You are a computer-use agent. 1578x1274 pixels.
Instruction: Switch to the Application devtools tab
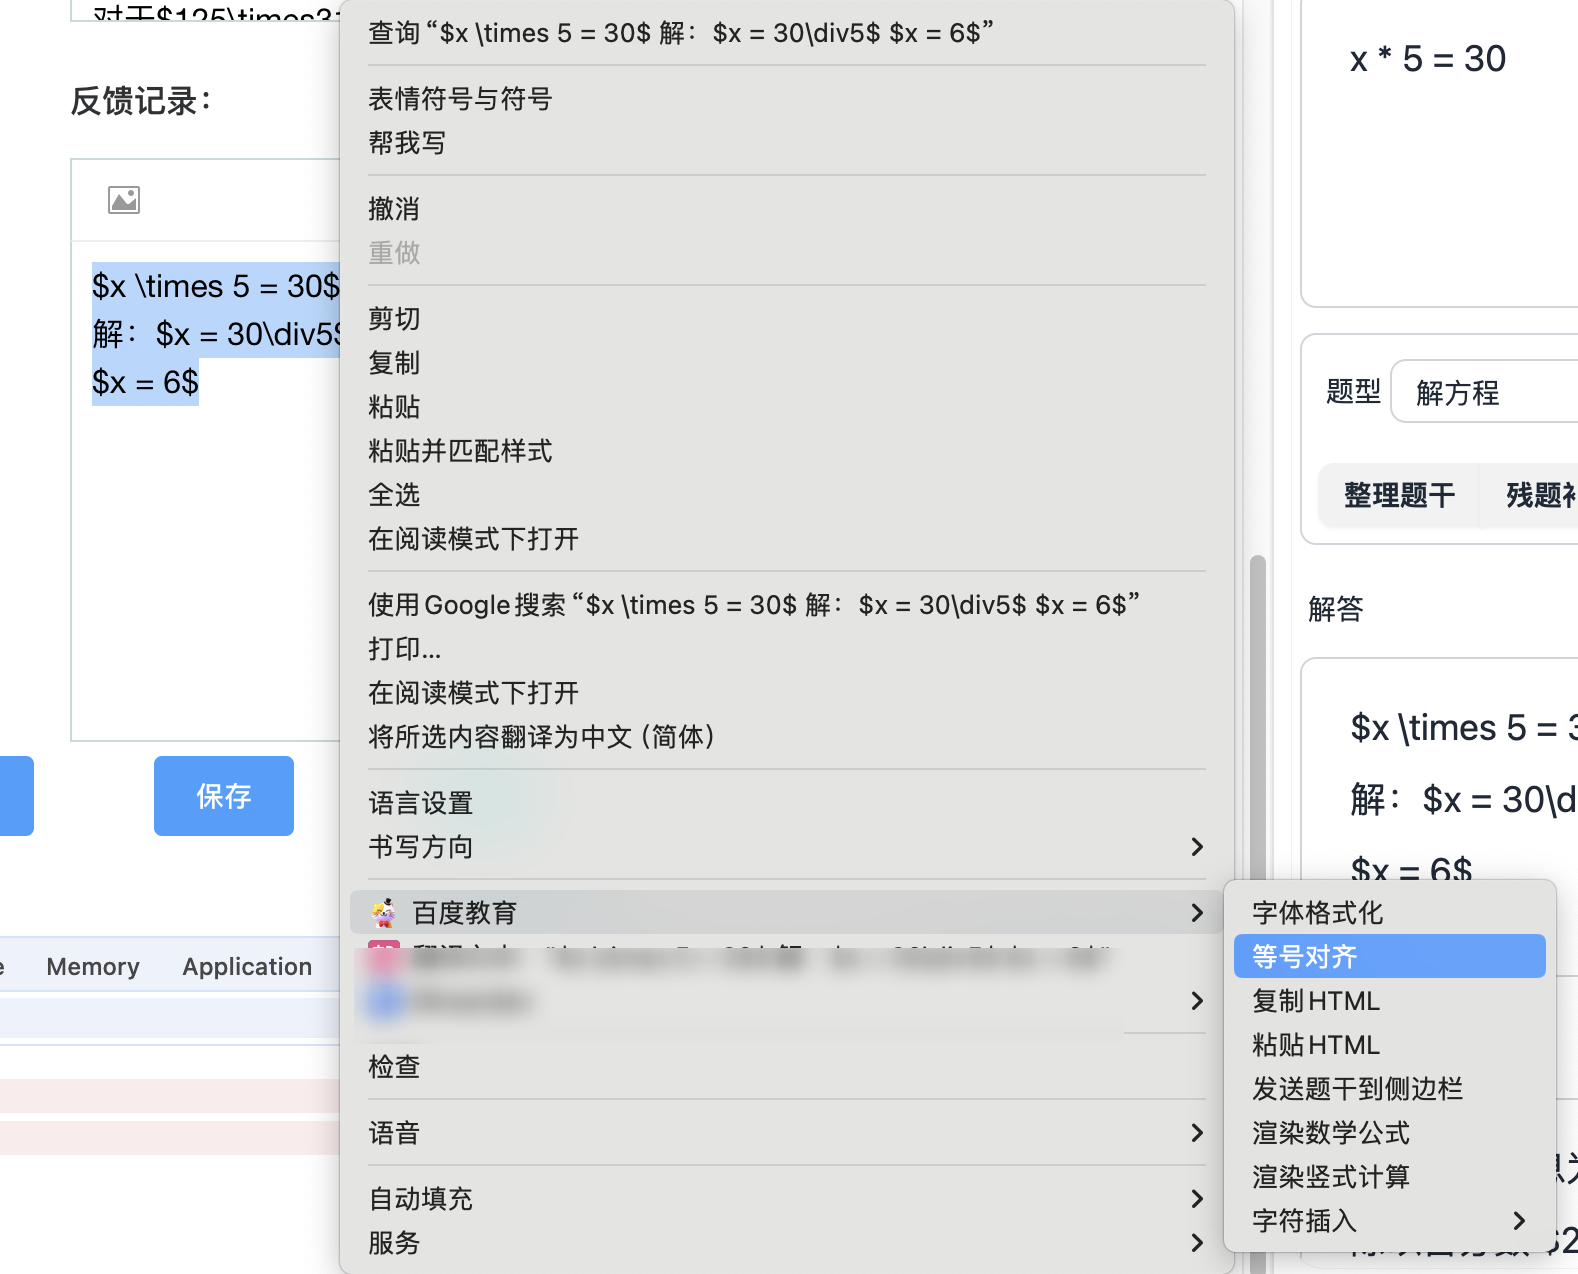pos(247,967)
